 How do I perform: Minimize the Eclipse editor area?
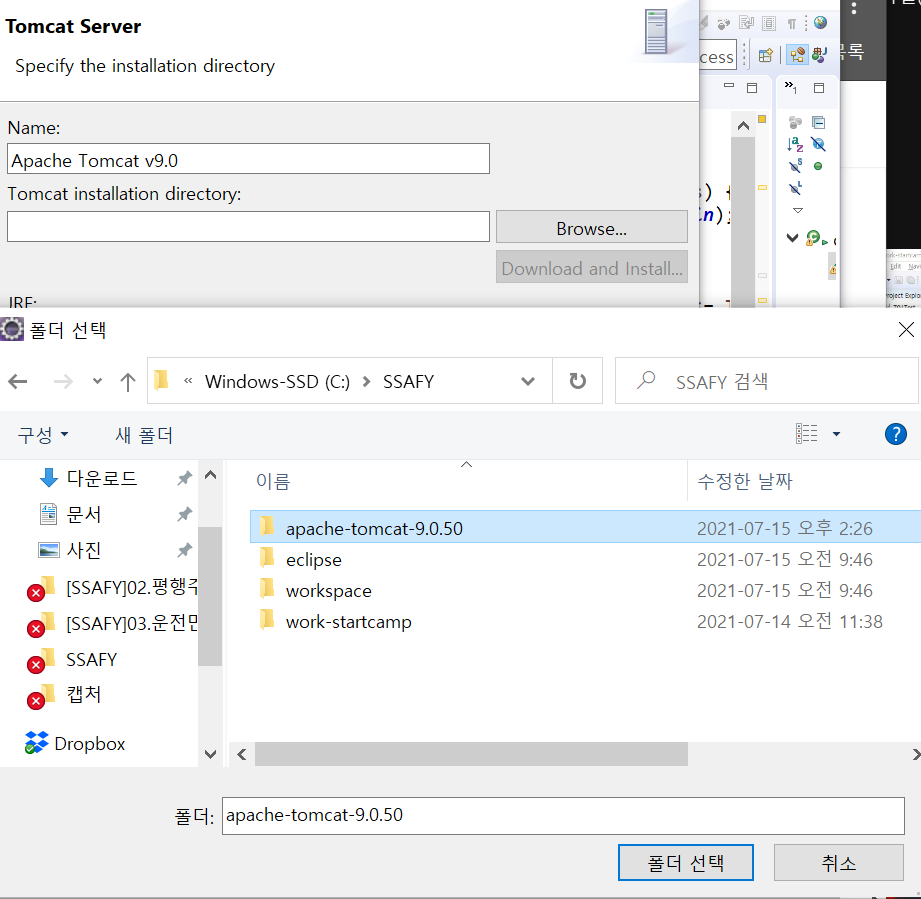tap(729, 86)
